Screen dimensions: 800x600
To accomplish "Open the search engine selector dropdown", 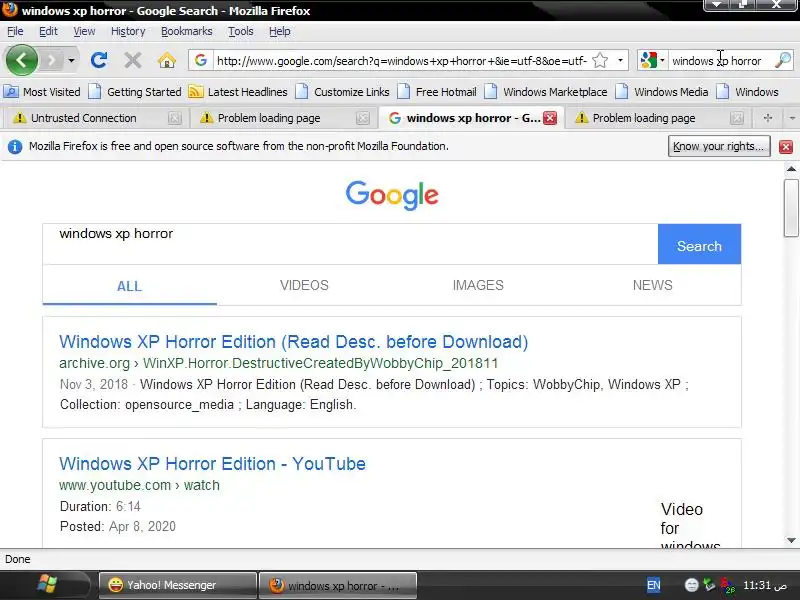I will [x=653, y=60].
